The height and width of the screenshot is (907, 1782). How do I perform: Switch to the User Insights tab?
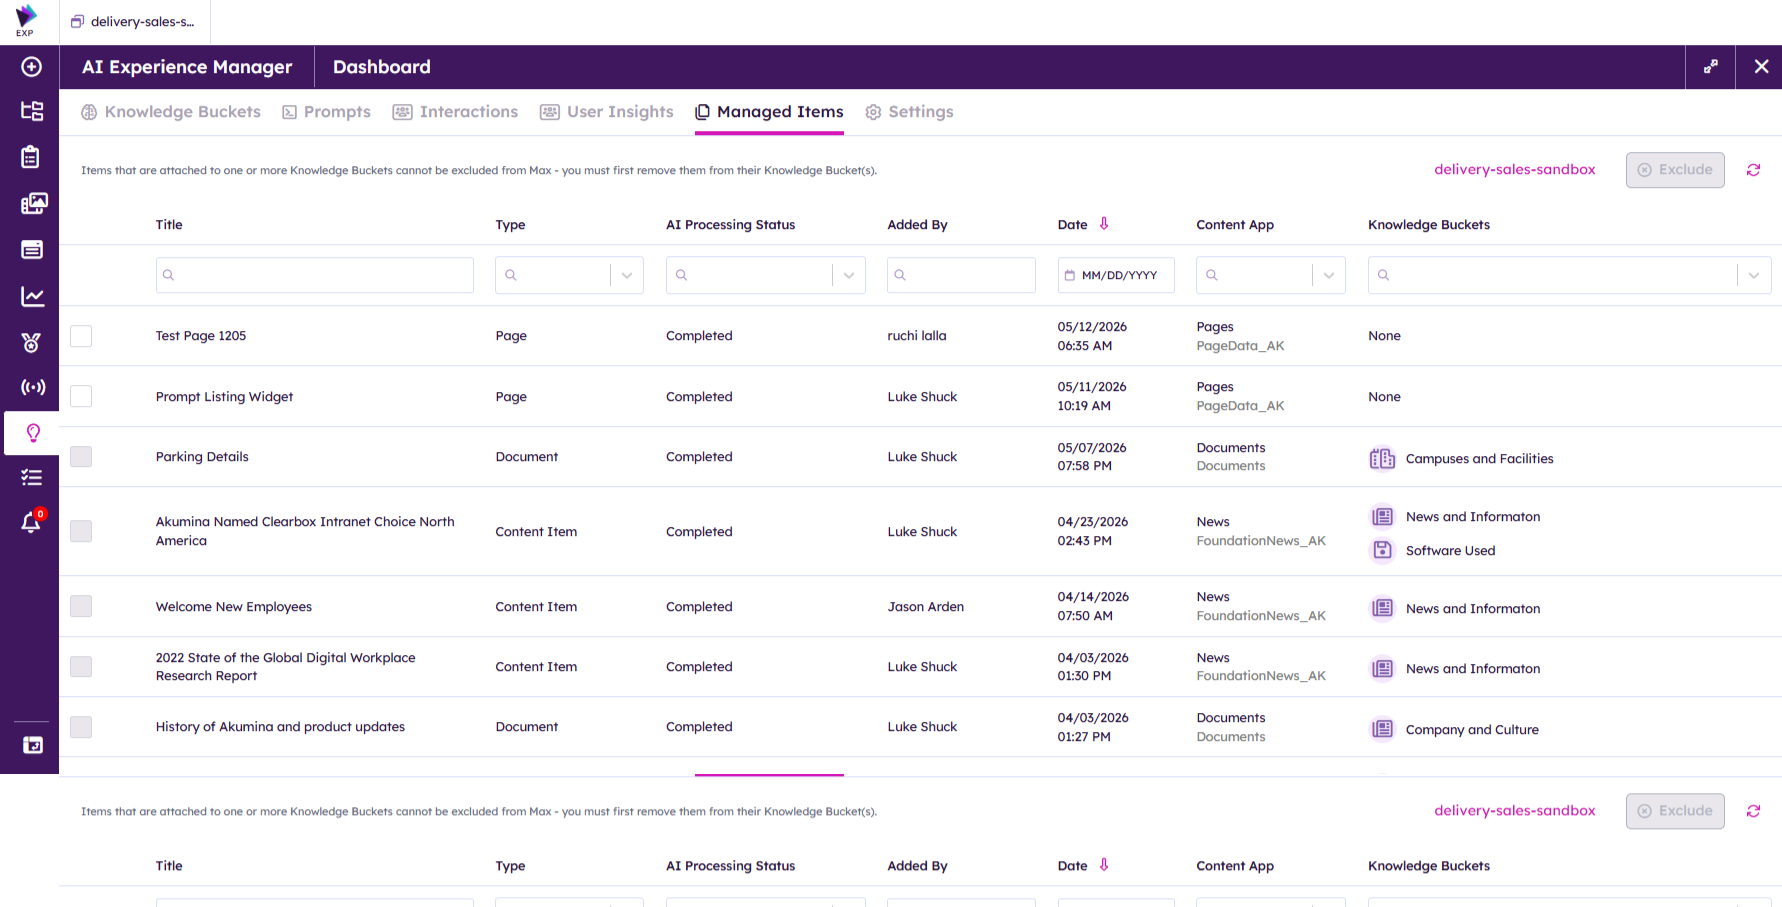pos(607,112)
